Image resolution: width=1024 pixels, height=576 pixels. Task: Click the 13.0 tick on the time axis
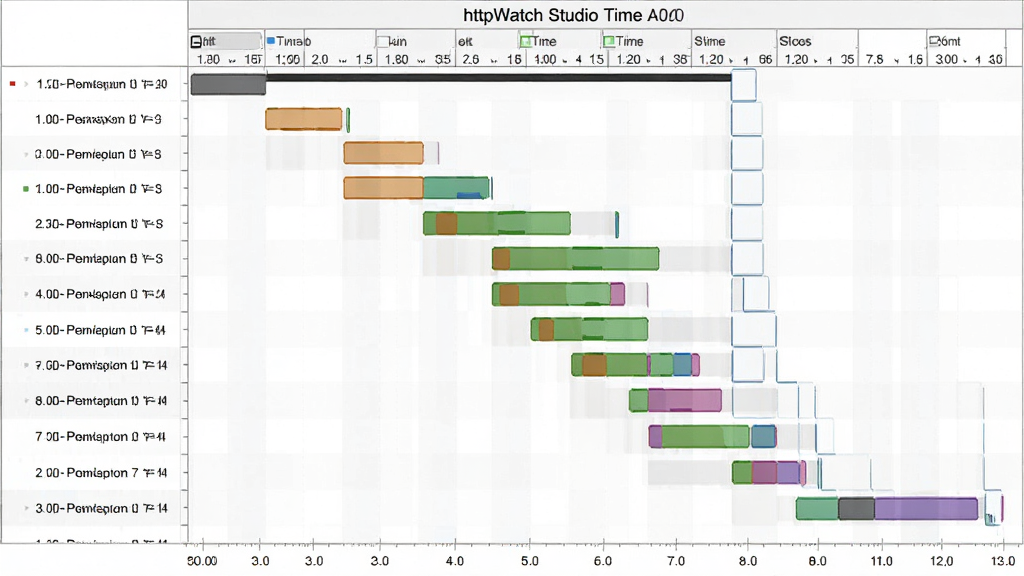(x=1003, y=561)
